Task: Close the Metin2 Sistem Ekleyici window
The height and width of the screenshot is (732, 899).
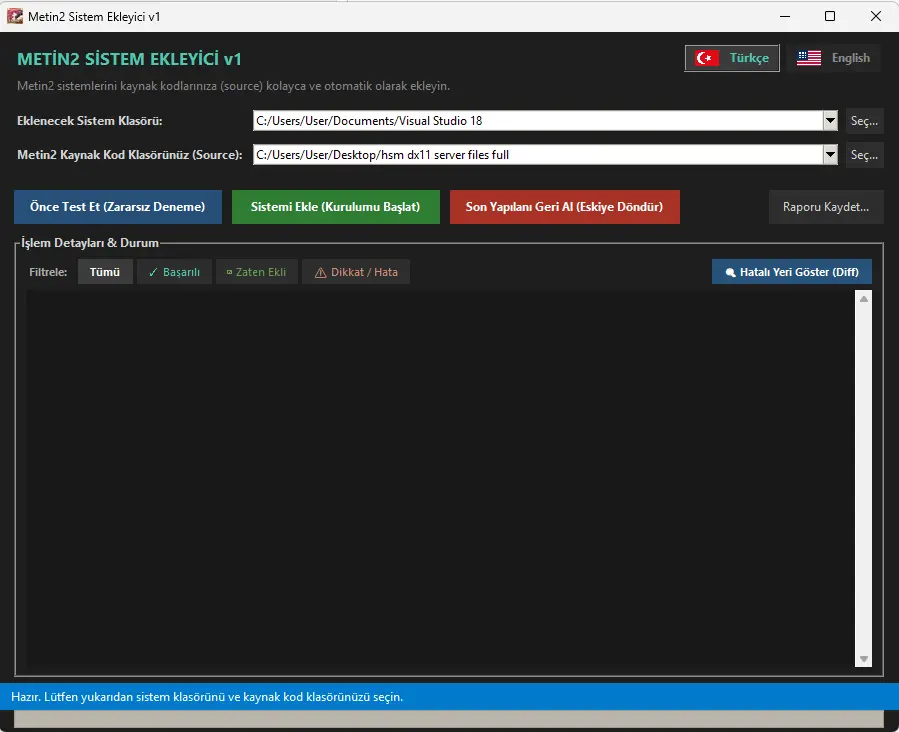Action: (875, 16)
